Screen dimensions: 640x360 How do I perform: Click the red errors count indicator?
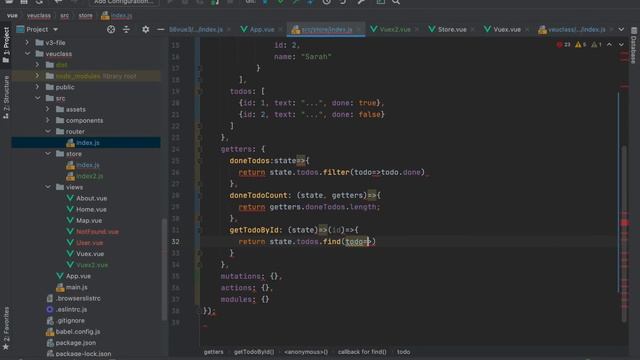(564, 44)
